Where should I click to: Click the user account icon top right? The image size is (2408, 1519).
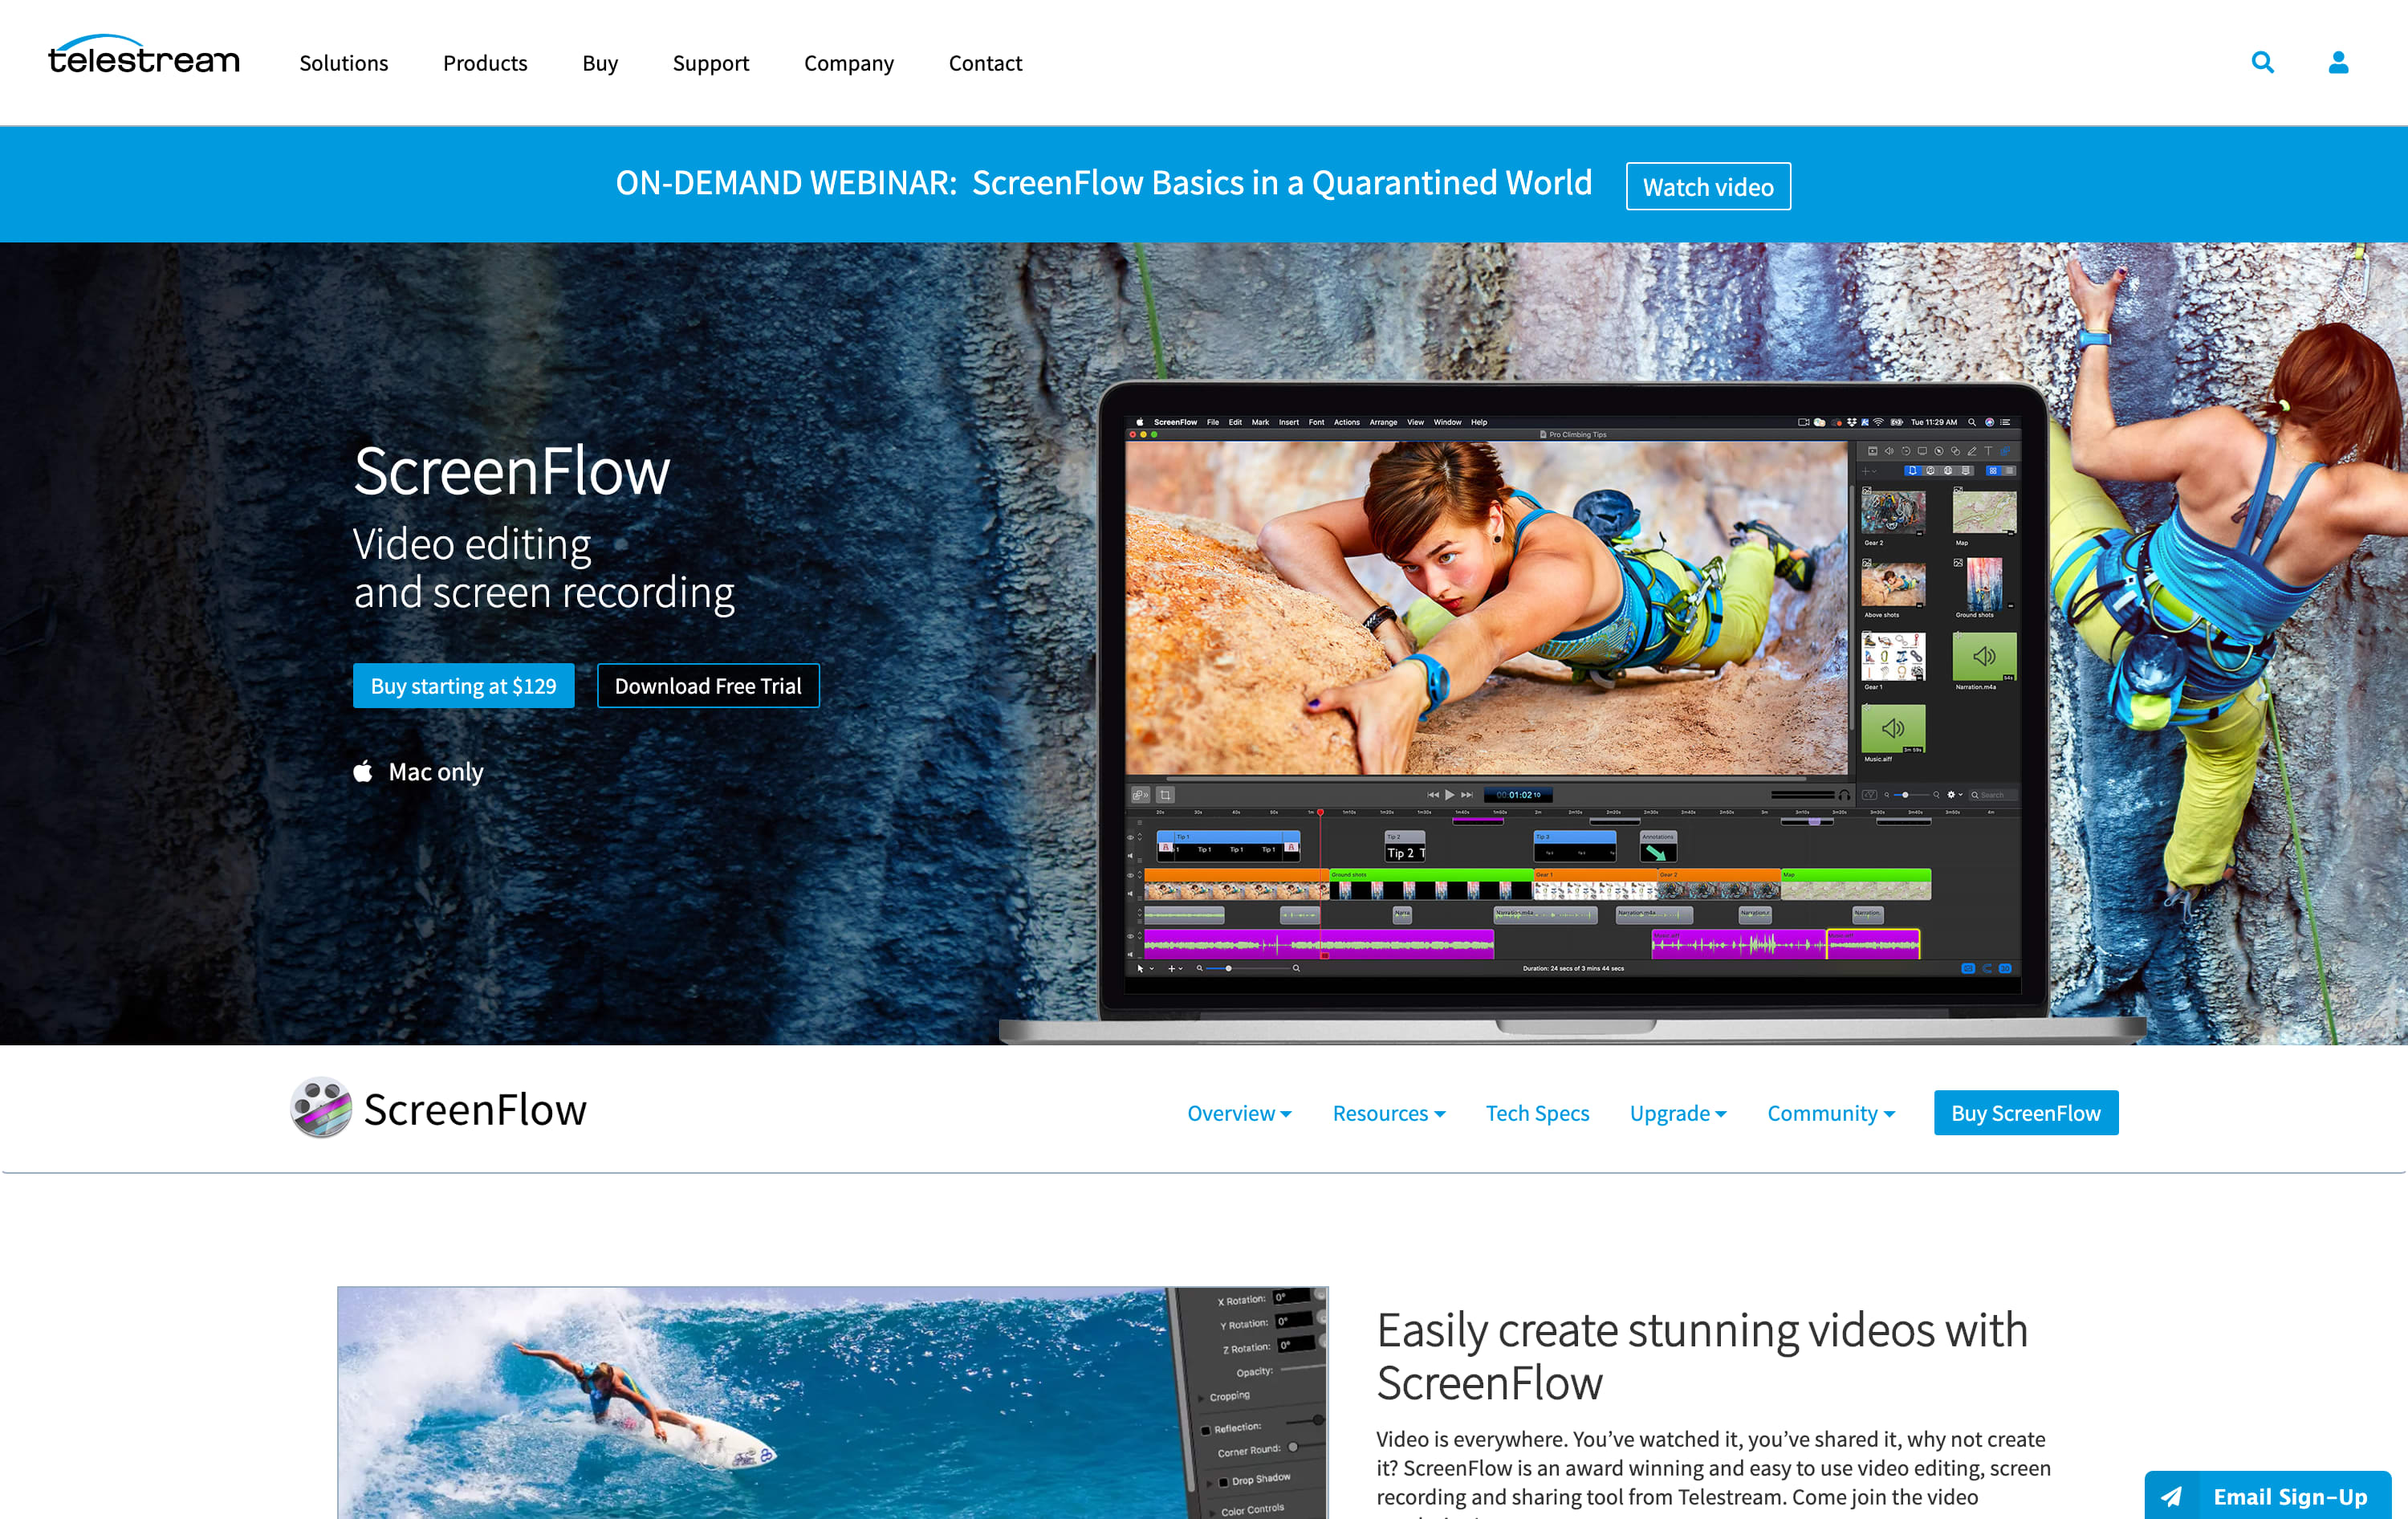[x=2339, y=62]
